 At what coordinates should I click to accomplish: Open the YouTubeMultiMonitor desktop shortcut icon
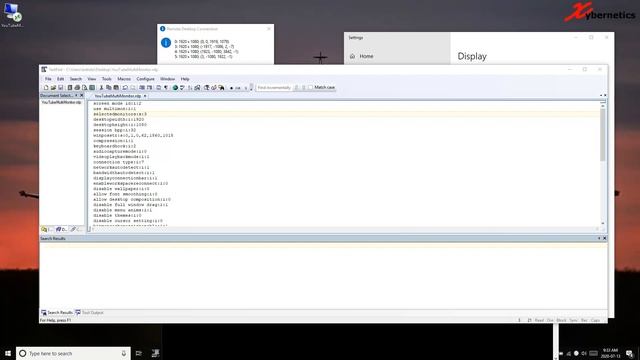pos(12,15)
